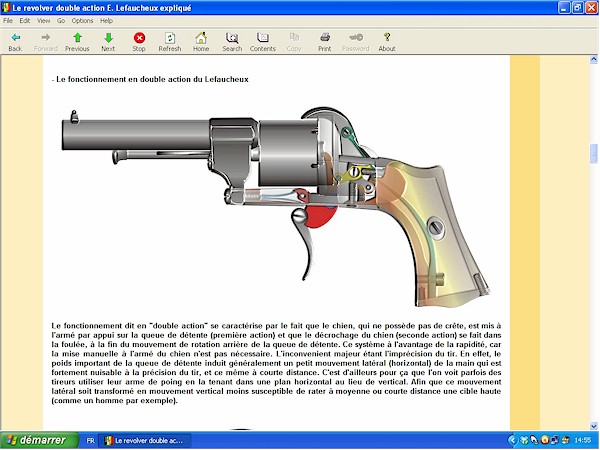The image size is (600, 450).
Task: Minimize the Lefaucheux window
Action: [x=564, y=8]
